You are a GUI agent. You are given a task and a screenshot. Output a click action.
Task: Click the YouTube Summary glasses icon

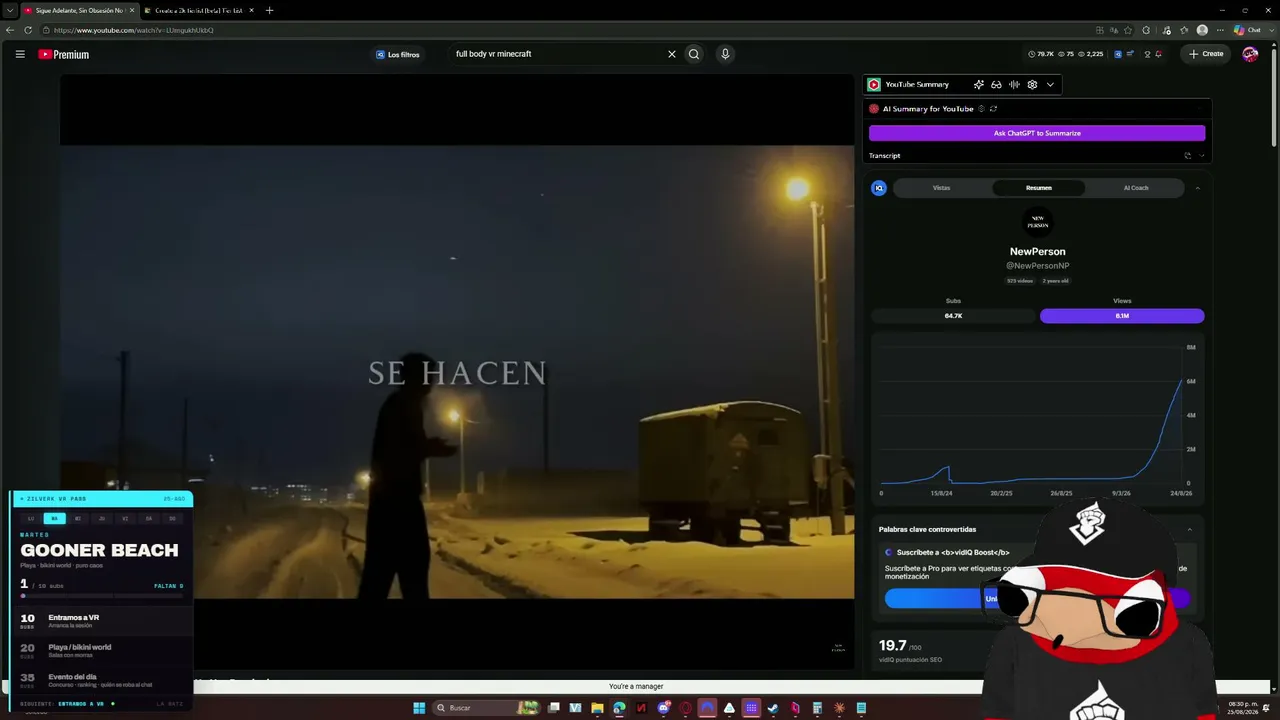coord(996,85)
